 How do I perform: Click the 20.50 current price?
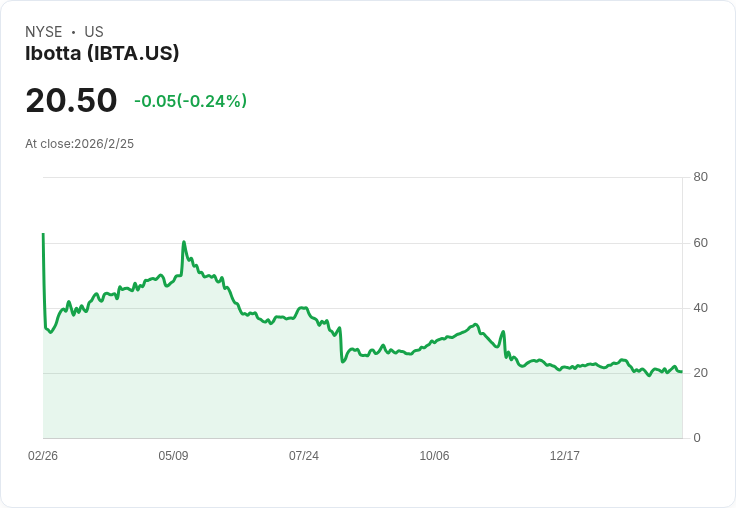[x=71, y=101]
